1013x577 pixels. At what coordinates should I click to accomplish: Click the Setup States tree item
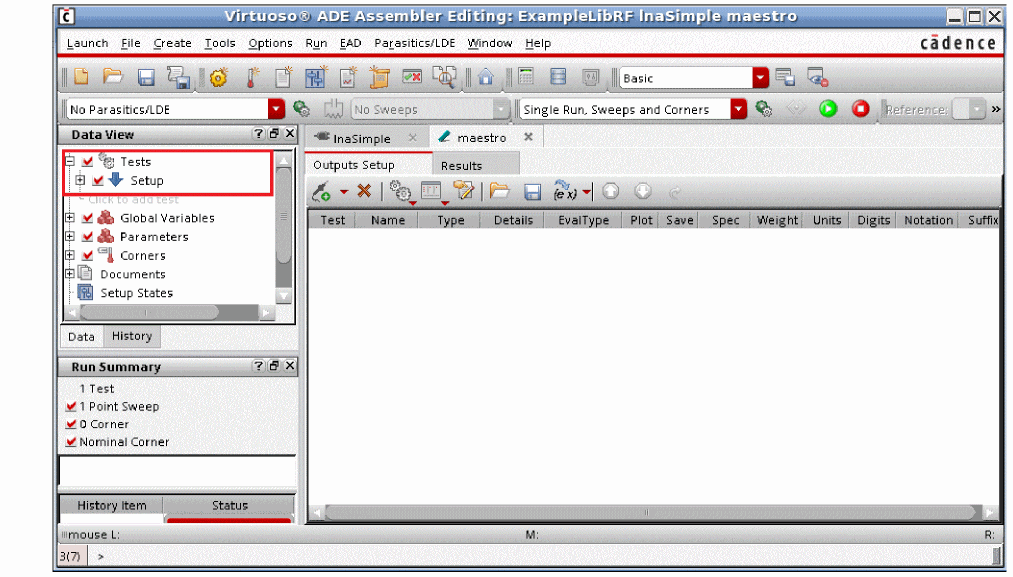pyautogui.click(x=136, y=293)
